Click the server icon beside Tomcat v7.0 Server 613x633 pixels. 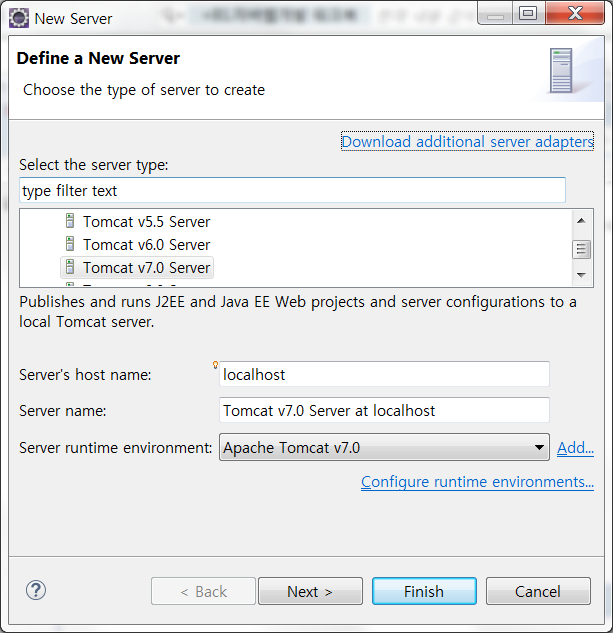[x=70, y=267]
